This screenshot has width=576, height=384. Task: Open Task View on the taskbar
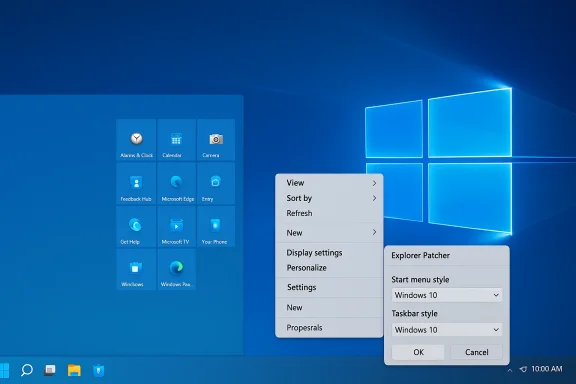pyautogui.click(x=50, y=370)
